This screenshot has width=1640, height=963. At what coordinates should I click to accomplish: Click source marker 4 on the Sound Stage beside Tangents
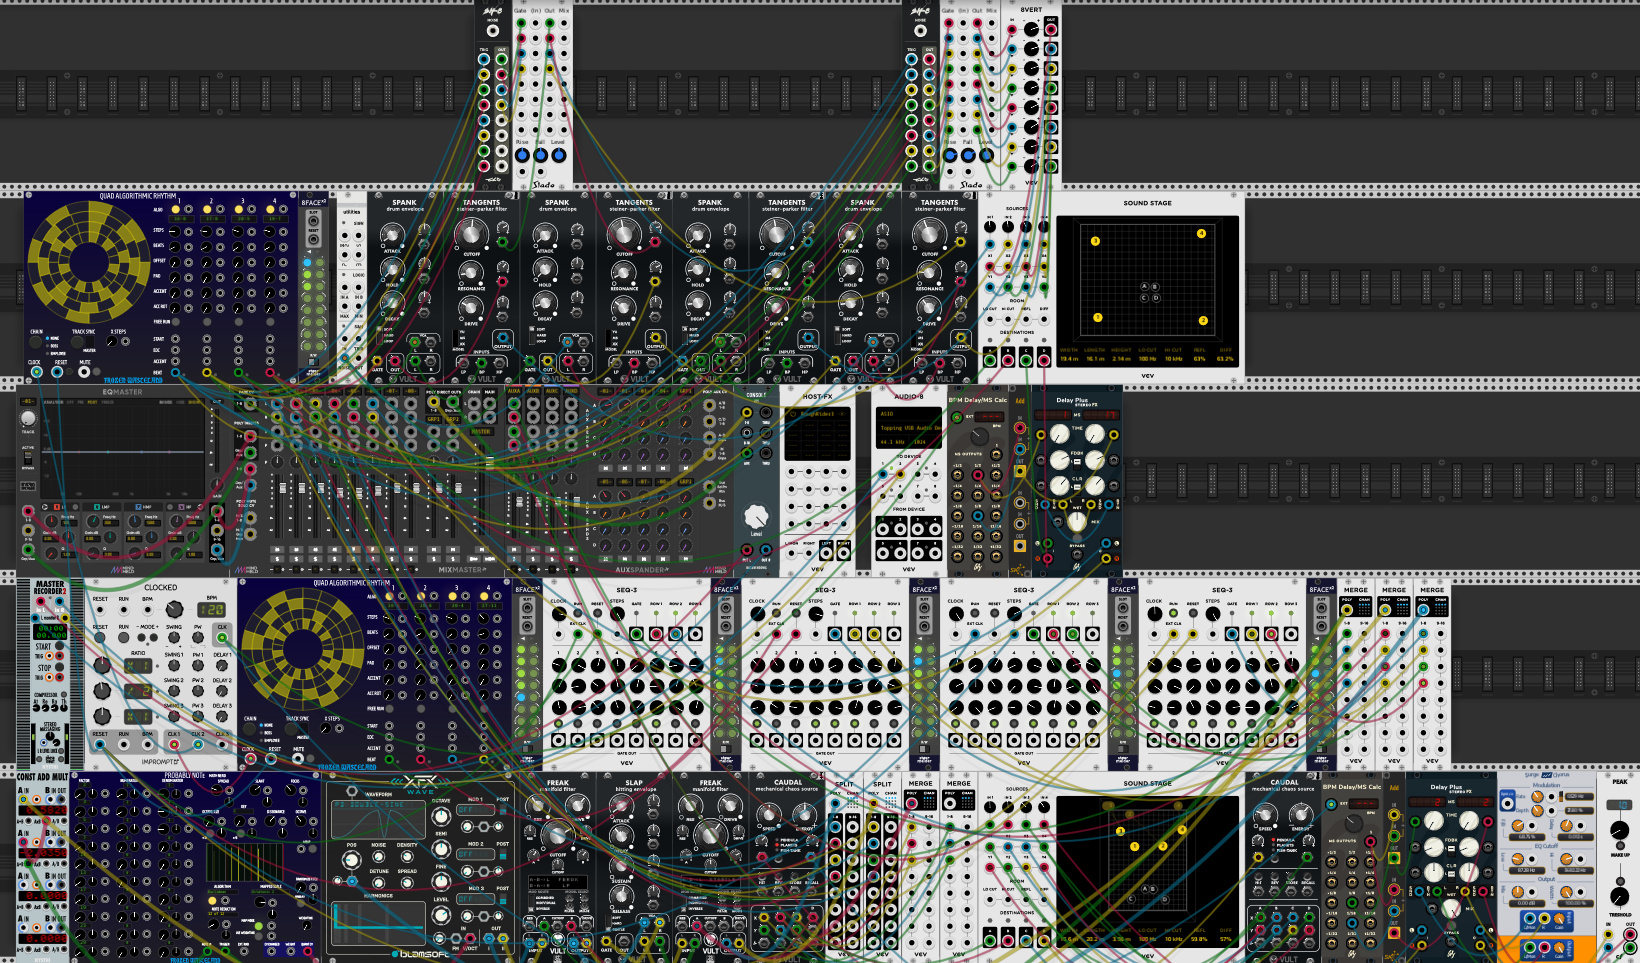click(x=1201, y=233)
